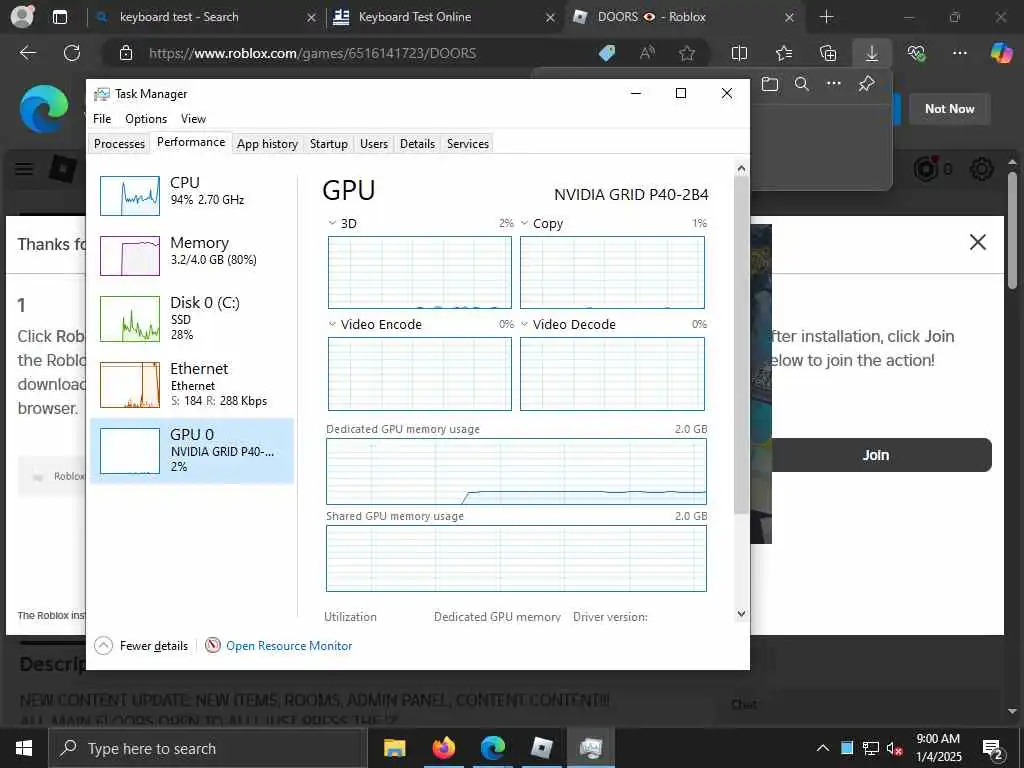Screen dimensions: 1024x768
Task: Pin the downloads popup
Action: pos(867,84)
